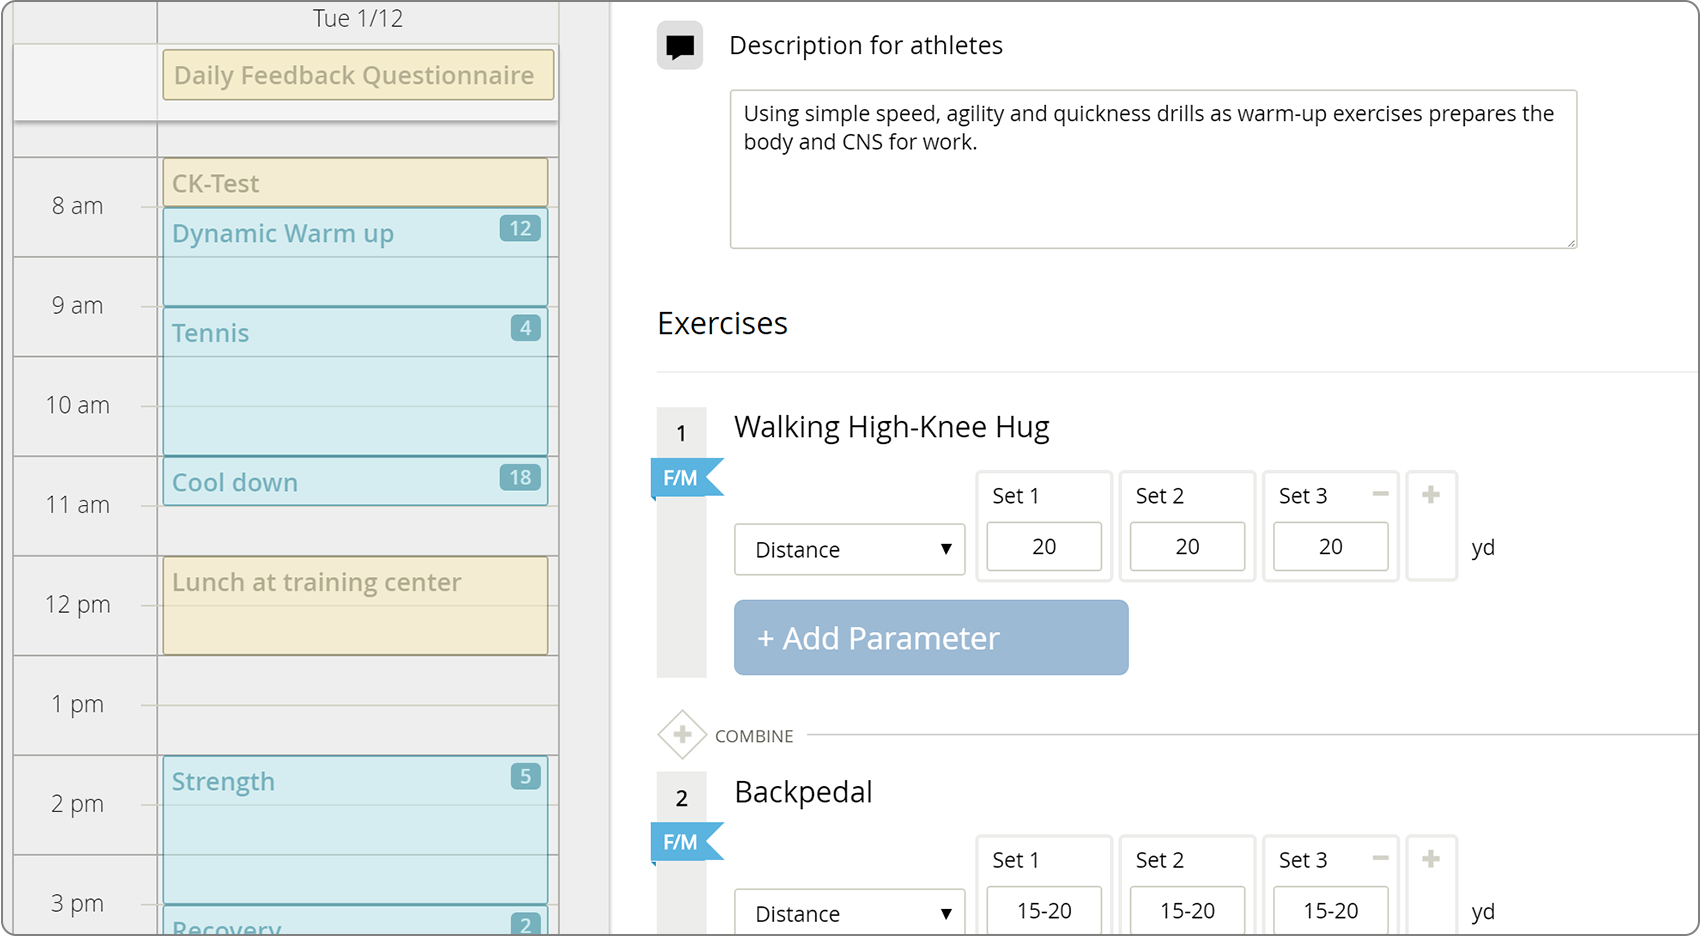Select the Cool down session block
The image size is (1700, 936).
point(355,482)
